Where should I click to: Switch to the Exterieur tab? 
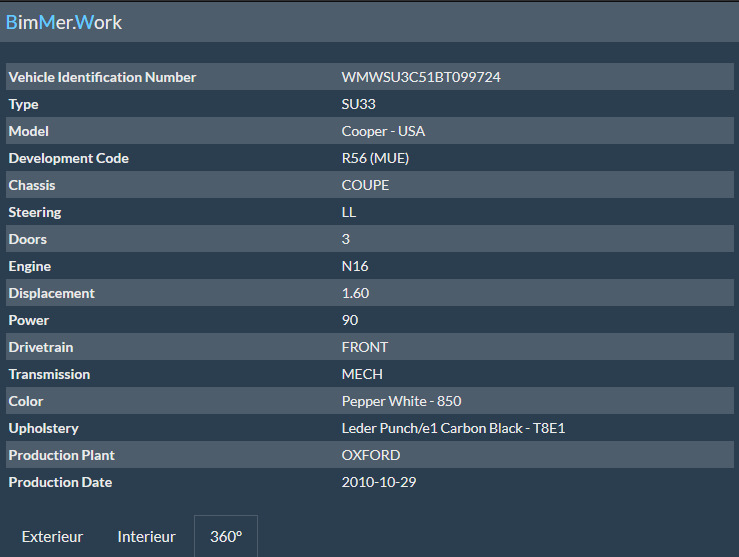(52, 537)
